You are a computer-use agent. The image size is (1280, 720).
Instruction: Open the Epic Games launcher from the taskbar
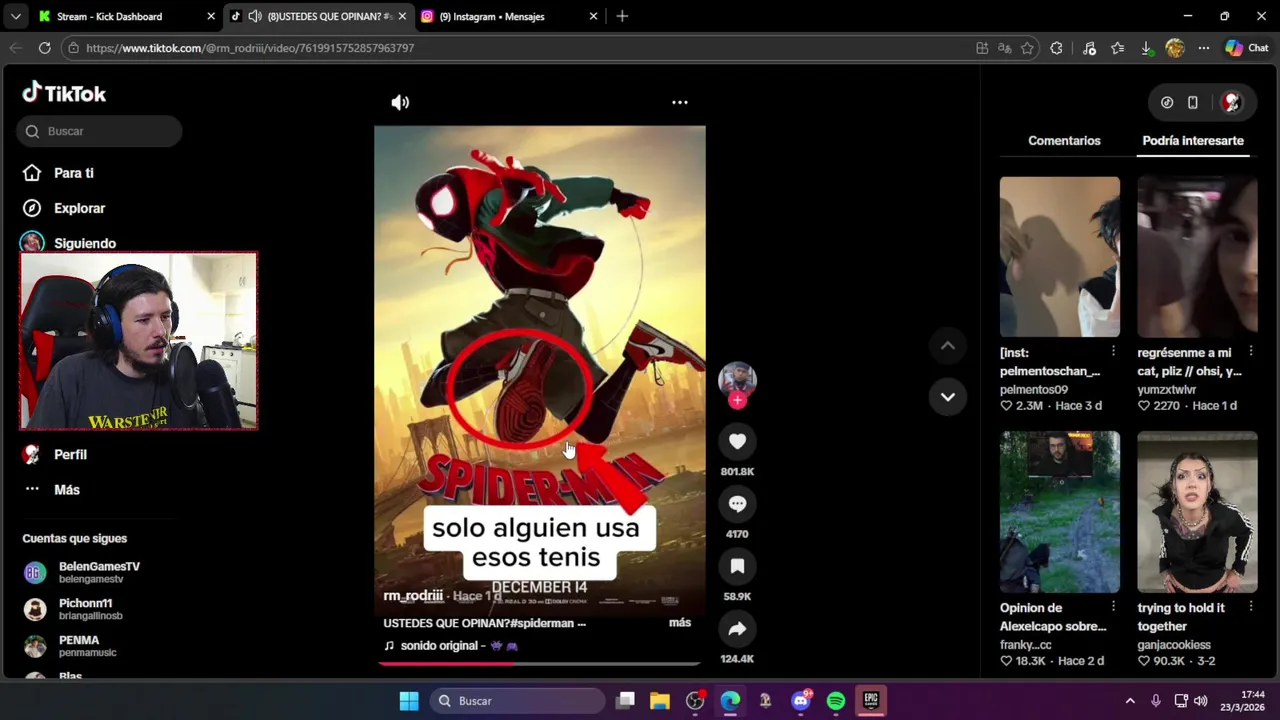pos(871,700)
